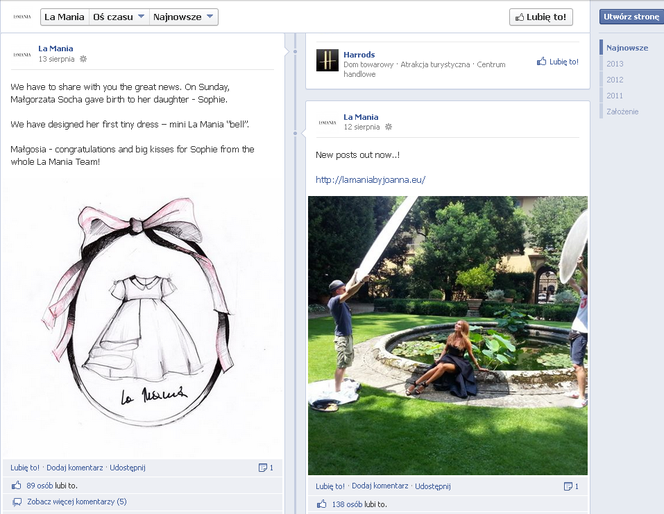664x514 pixels.
Task: Open the garden photoshoot photo
Action: pos(448,335)
